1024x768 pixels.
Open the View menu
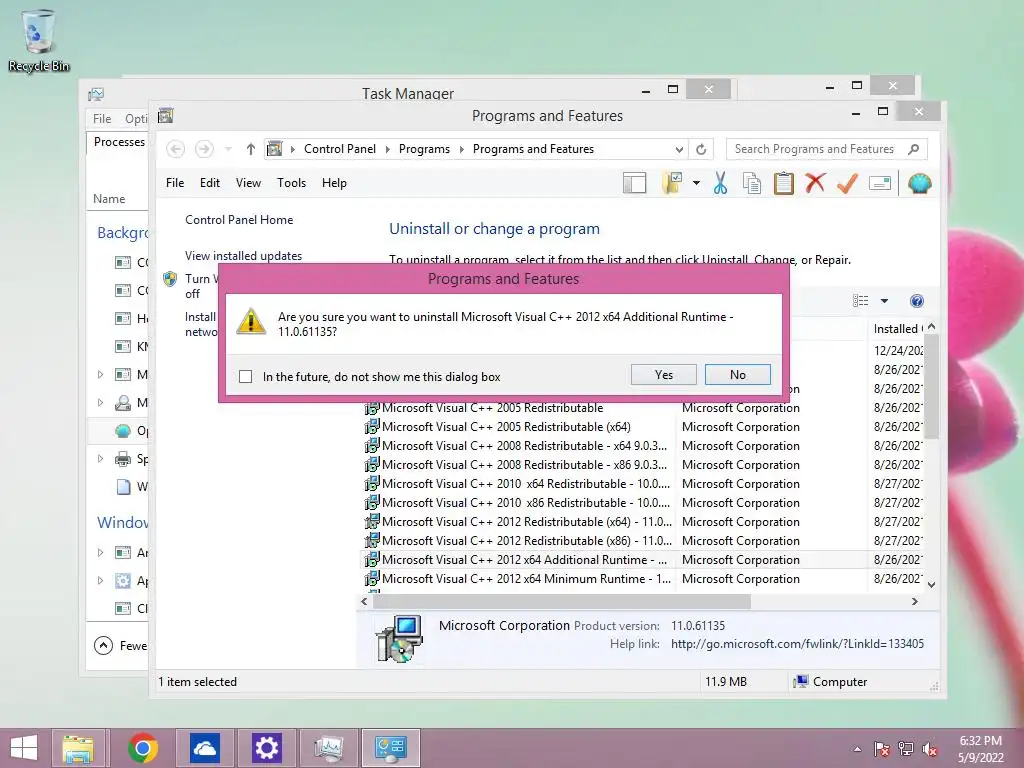248,183
